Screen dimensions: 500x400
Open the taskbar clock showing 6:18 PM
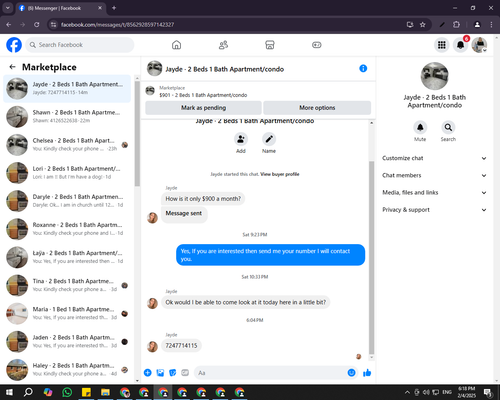[x=467, y=392]
